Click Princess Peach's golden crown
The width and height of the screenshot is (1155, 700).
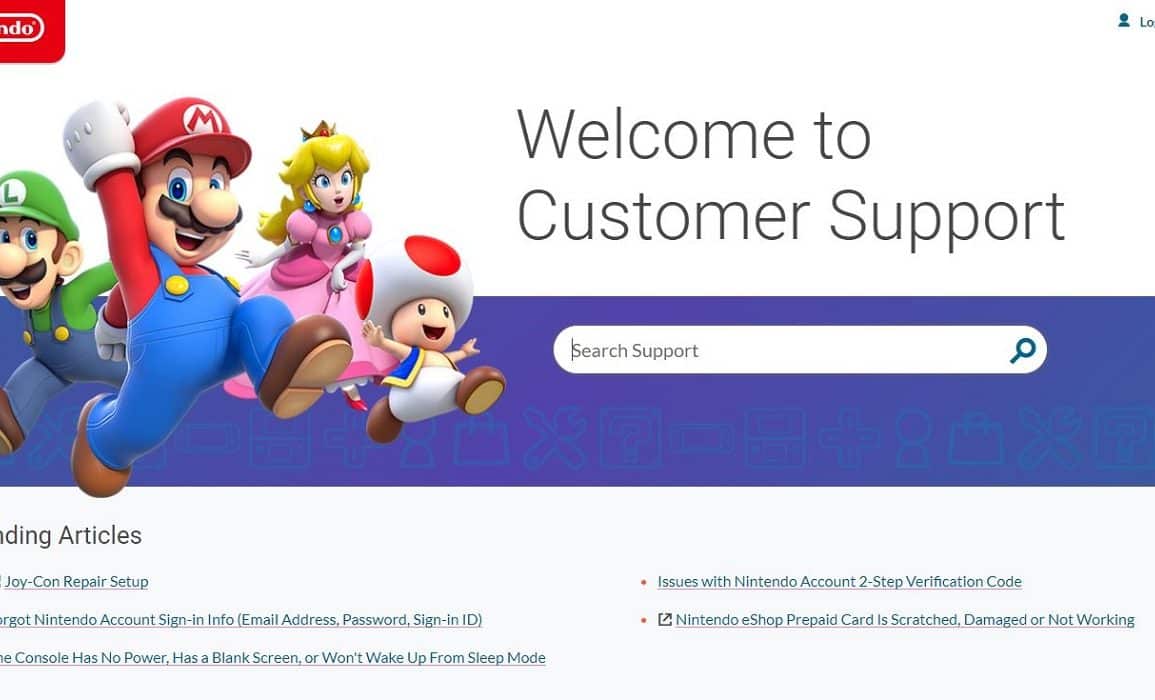tap(319, 131)
